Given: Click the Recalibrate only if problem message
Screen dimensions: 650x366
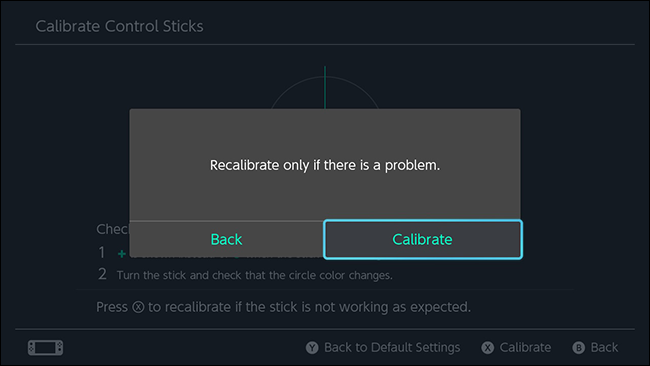Looking at the screenshot, I should (325, 165).
